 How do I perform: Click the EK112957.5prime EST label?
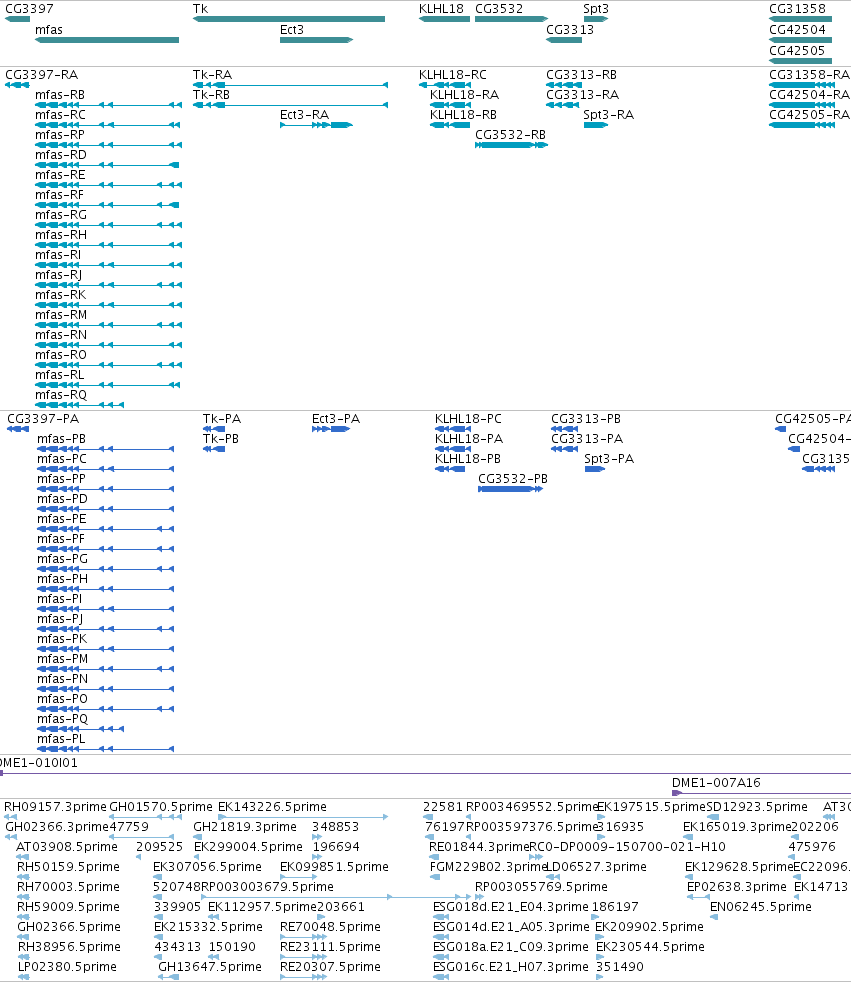tap(262, 906)
